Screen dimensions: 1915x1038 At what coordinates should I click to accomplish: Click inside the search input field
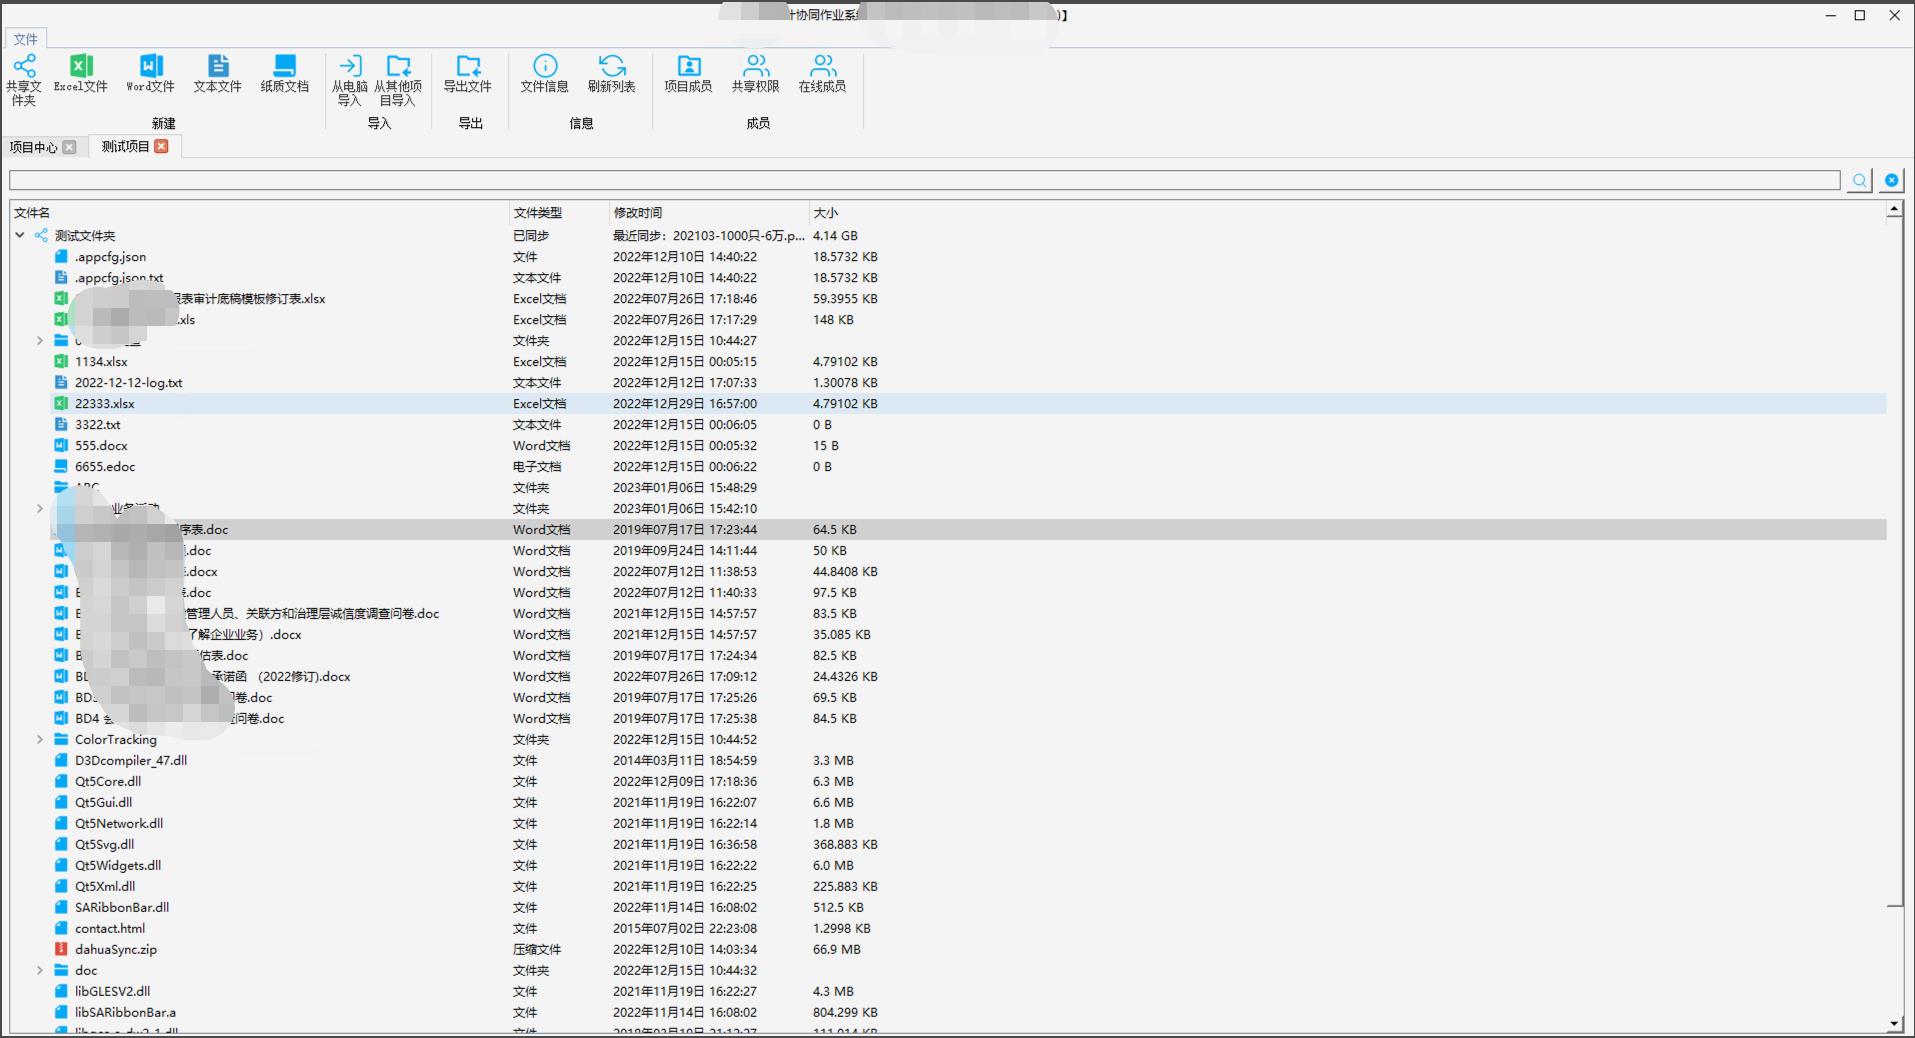pos(924,180)
